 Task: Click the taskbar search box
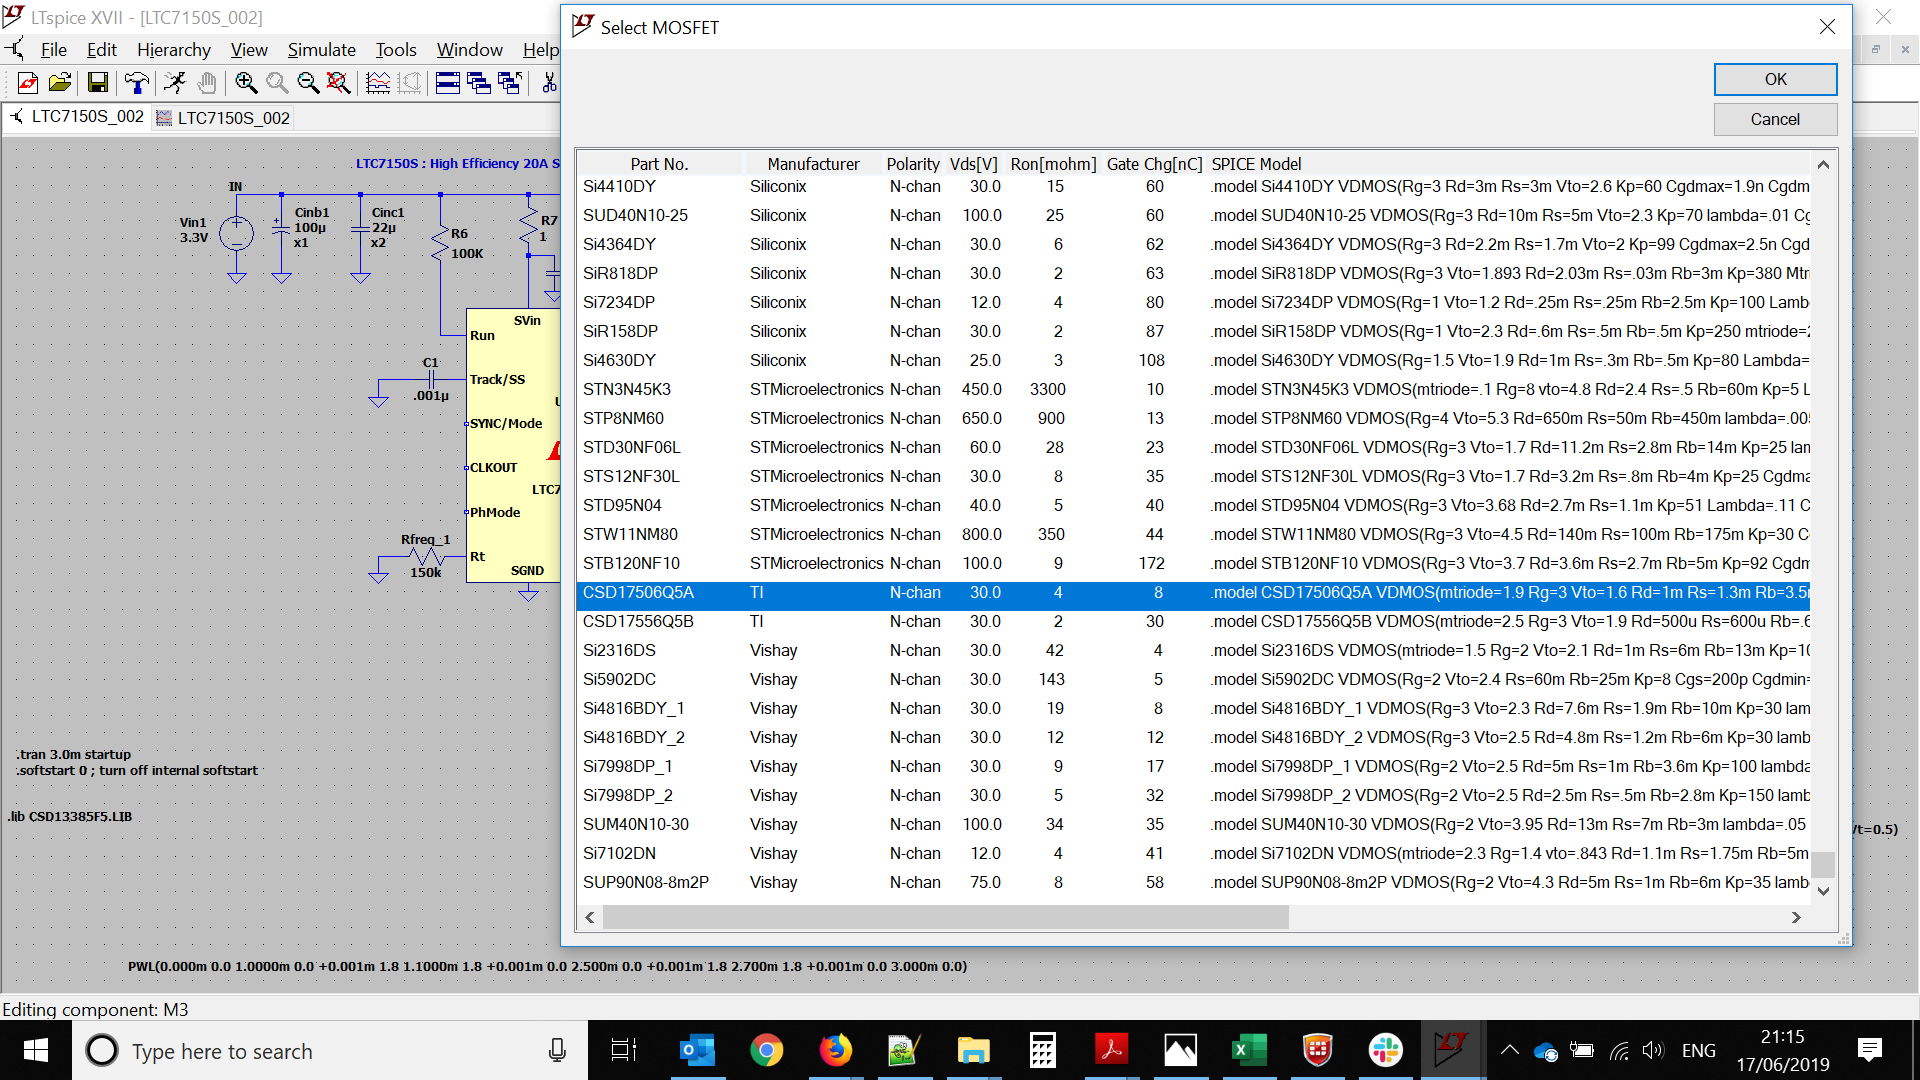coord(330,1051)
